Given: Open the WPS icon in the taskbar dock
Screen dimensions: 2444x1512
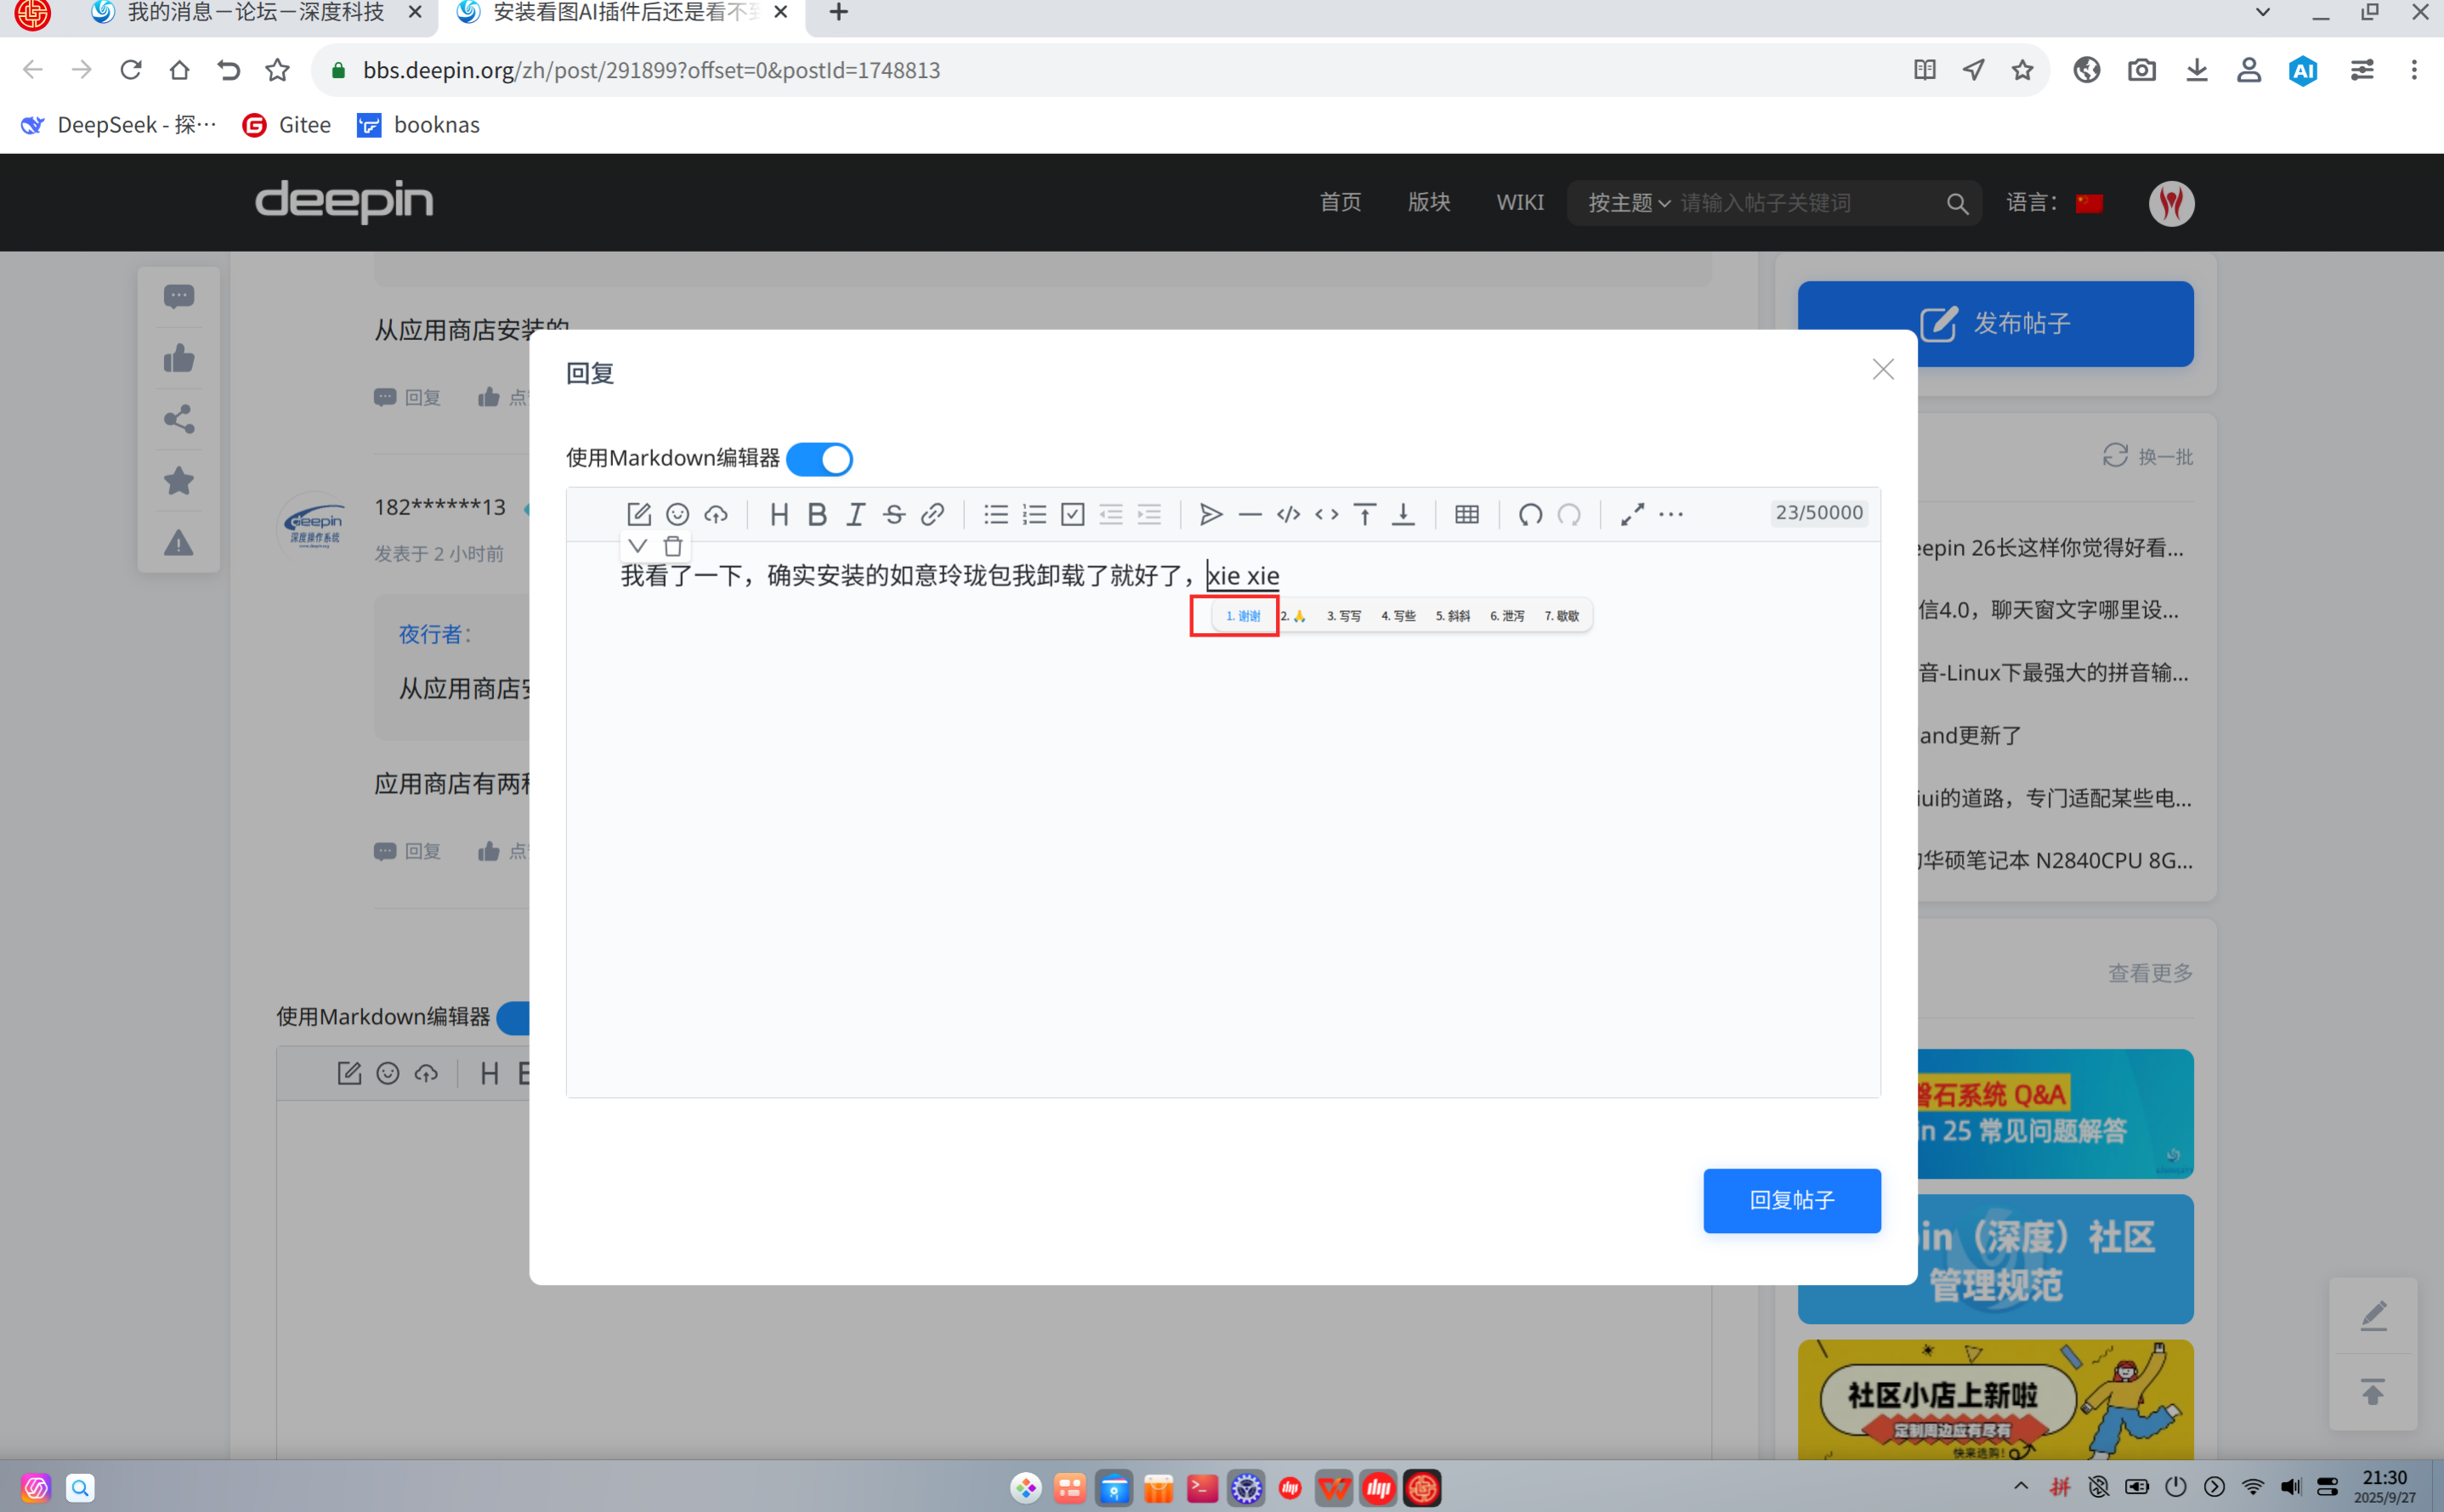Looking at the screenshot, I should pos(1333,1488).
